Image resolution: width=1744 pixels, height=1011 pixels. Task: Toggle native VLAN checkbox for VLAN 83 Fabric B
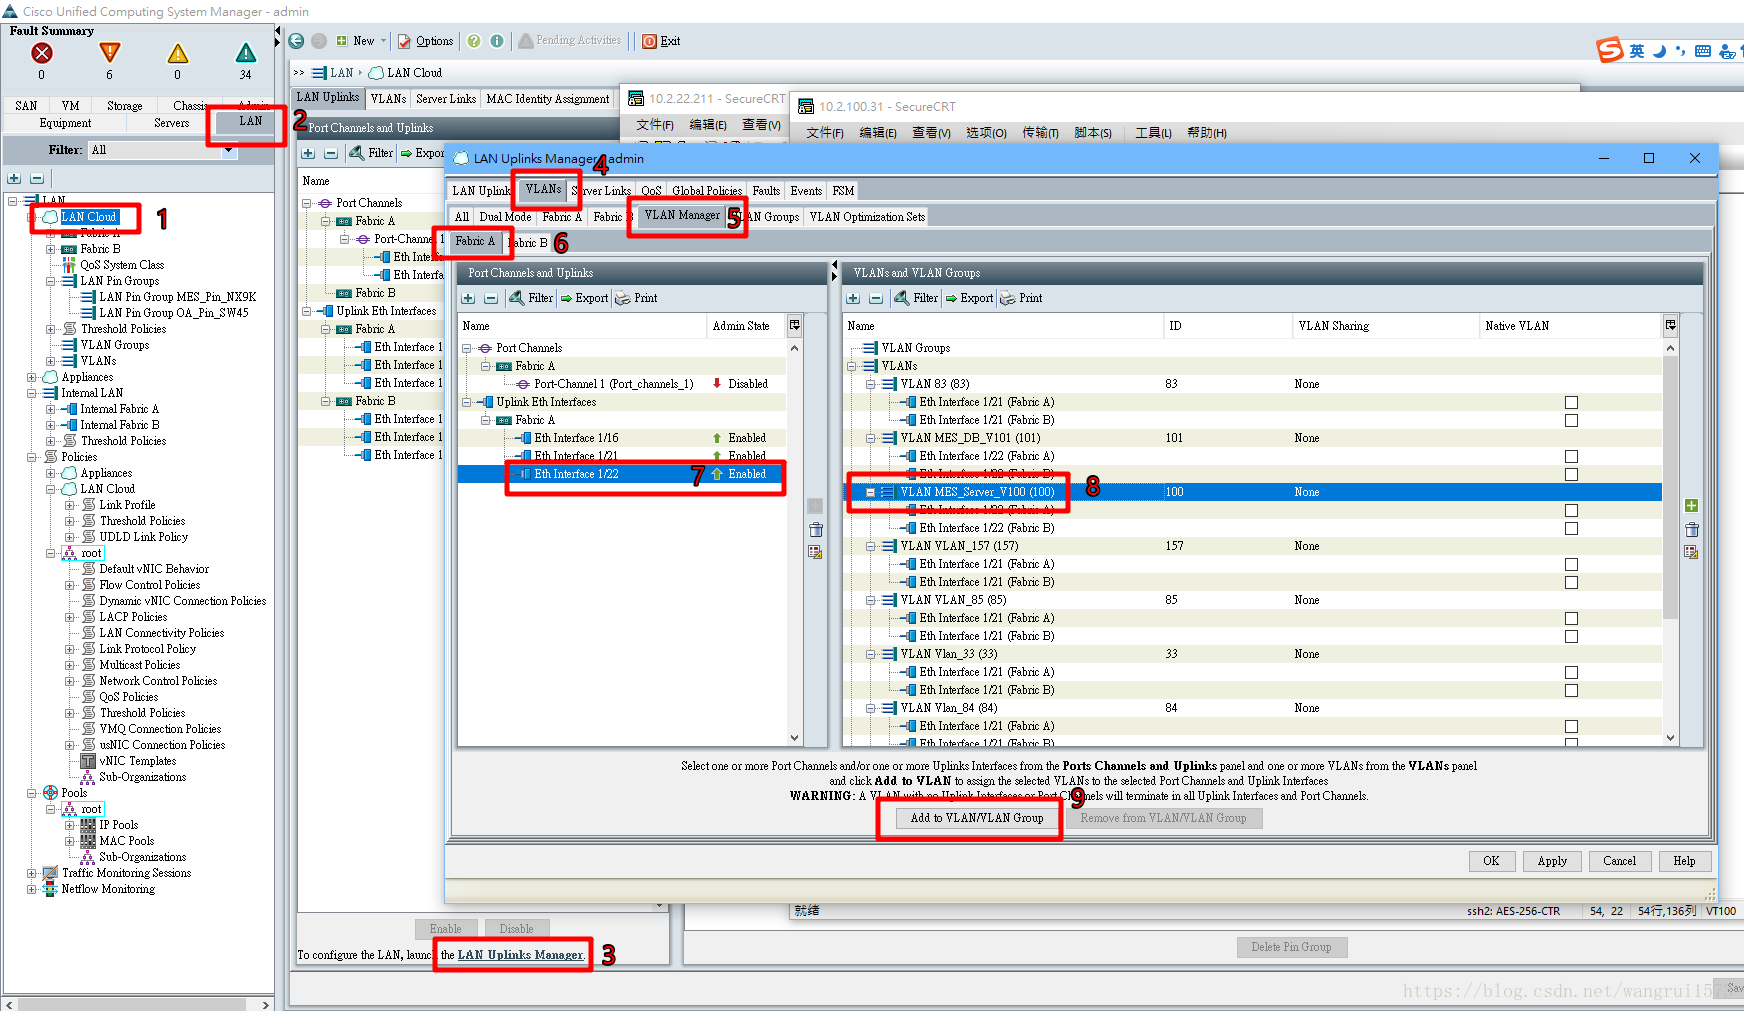click(1571, 420)
